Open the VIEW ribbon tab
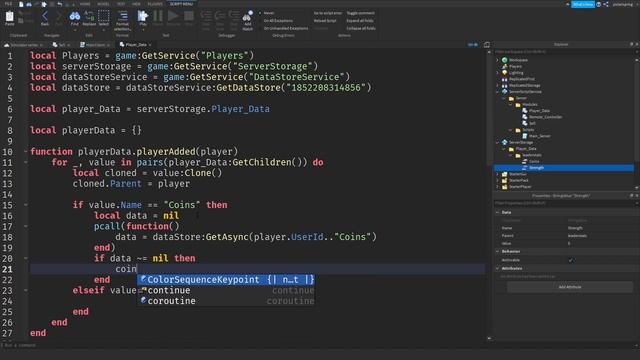The height and width of the screenshot is (360, 640). coord(136,4)
